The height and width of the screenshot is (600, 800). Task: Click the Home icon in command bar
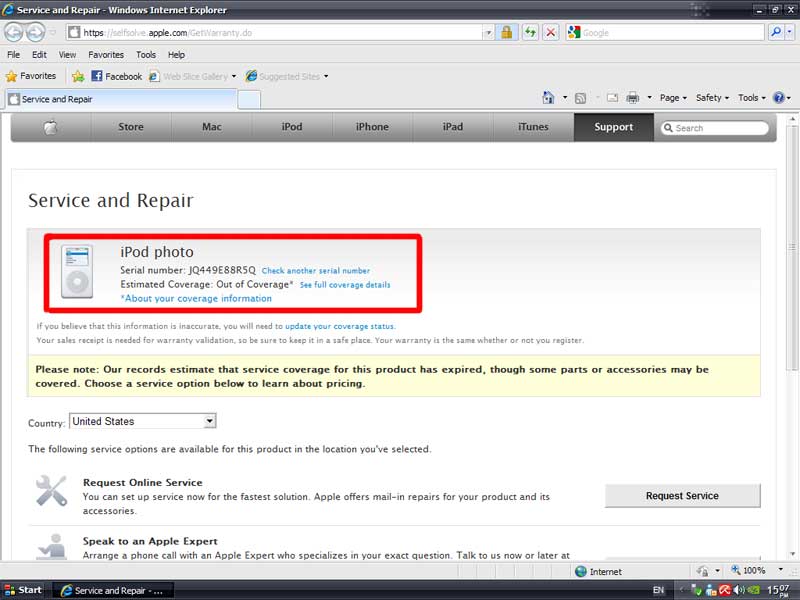548,98
